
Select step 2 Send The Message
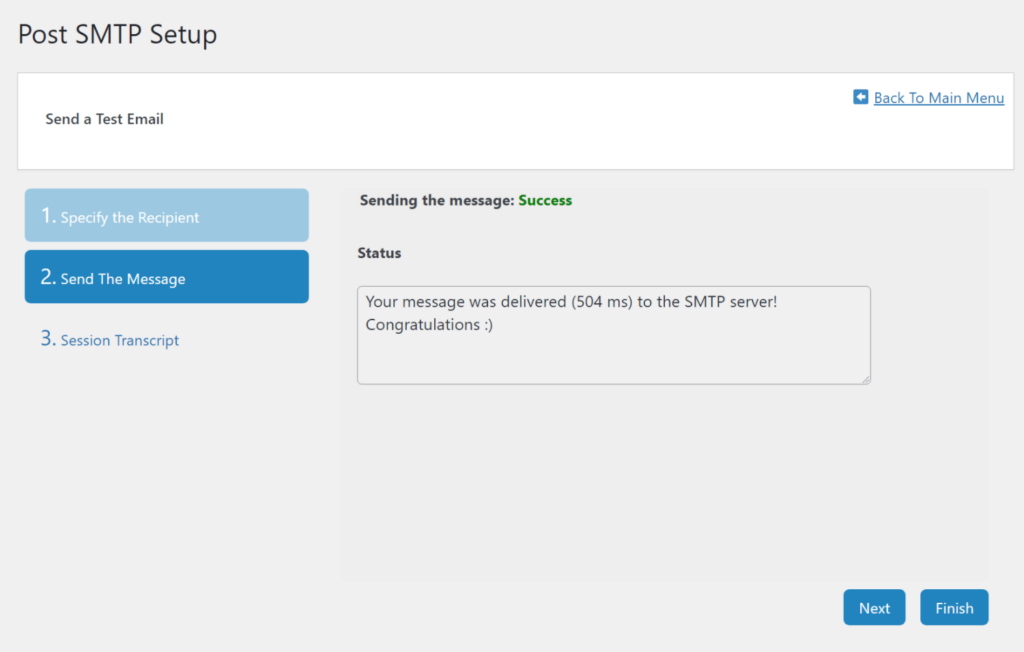coord(166,276)
